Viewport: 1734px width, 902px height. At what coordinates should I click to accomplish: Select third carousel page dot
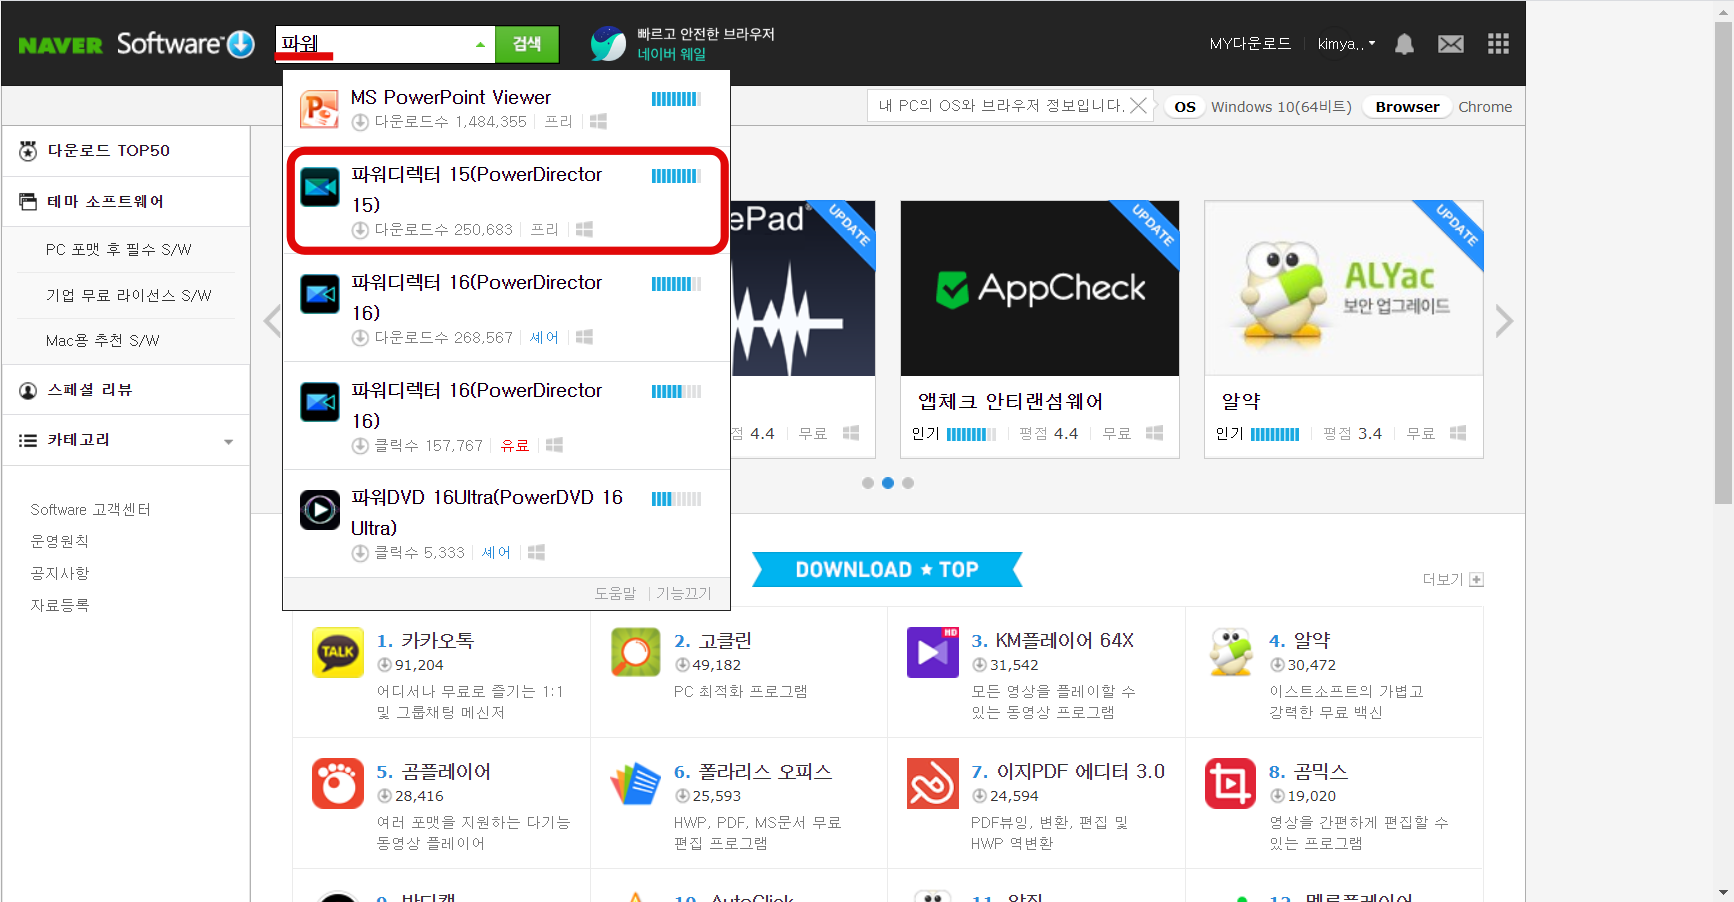(x=908, y=483)
